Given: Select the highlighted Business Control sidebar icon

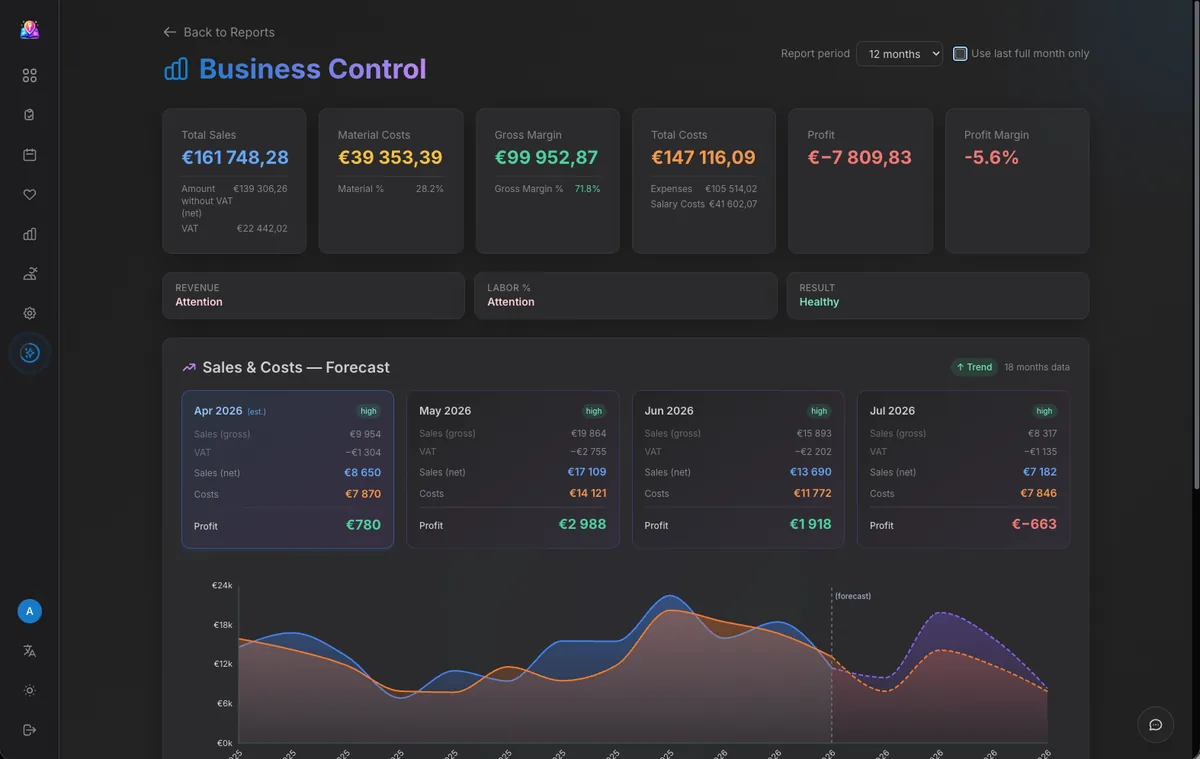Looking at the screenshot, I should 29,352.
